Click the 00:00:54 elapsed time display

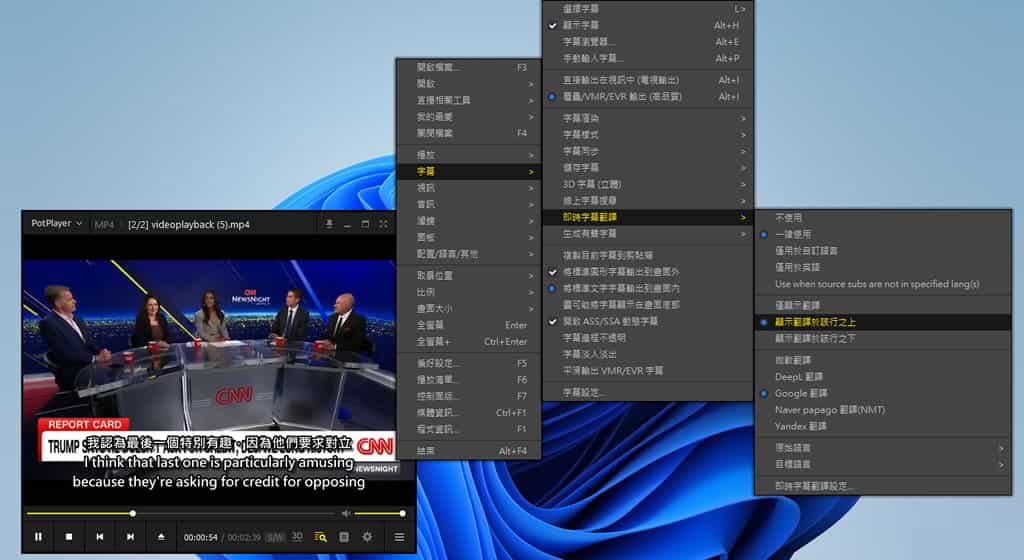click(x=200, y=537)
